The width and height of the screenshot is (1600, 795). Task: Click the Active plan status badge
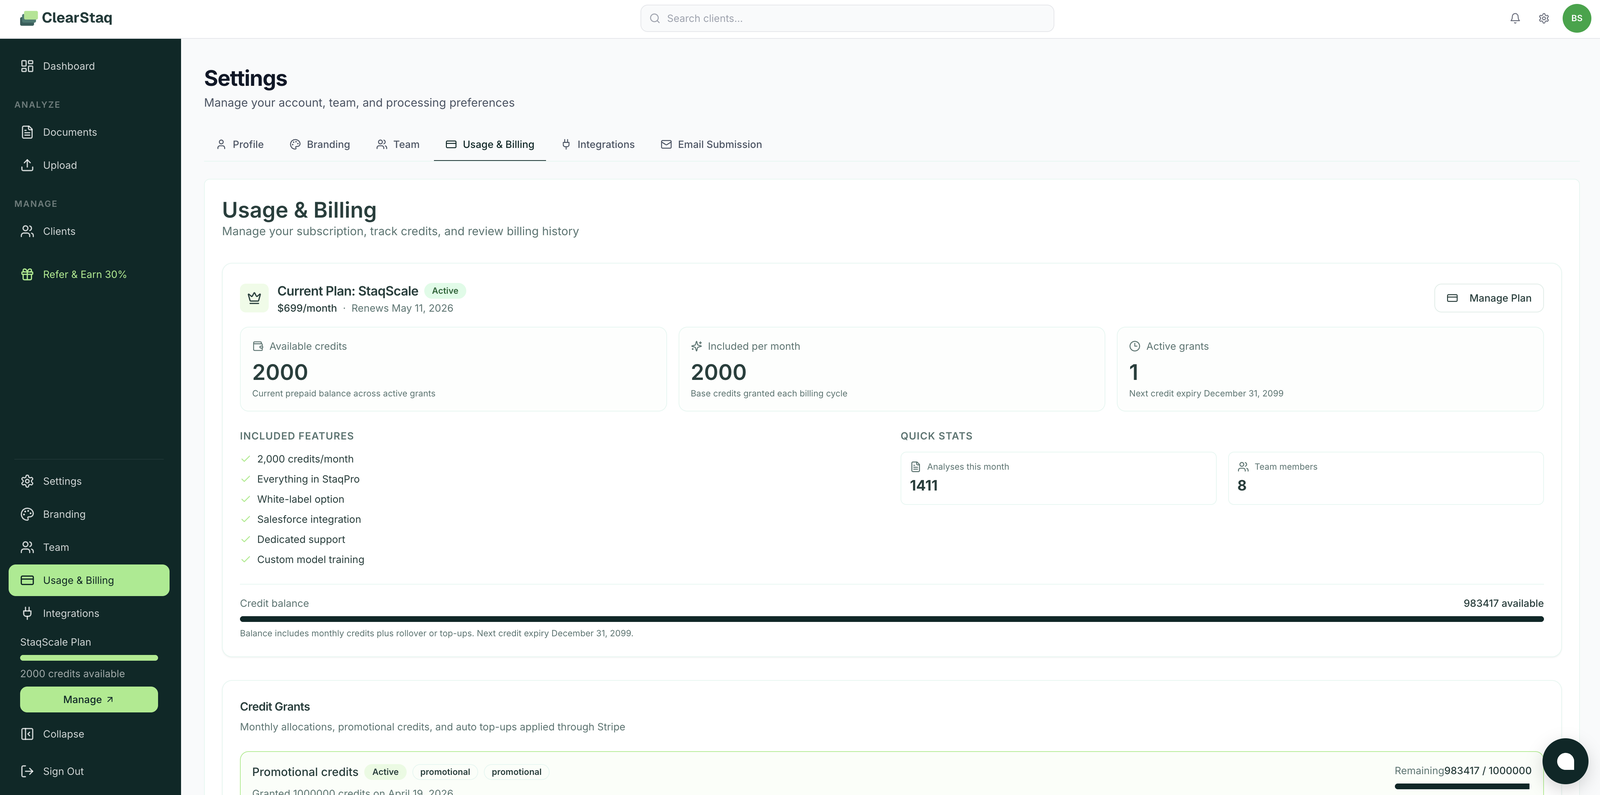(445, 291)
